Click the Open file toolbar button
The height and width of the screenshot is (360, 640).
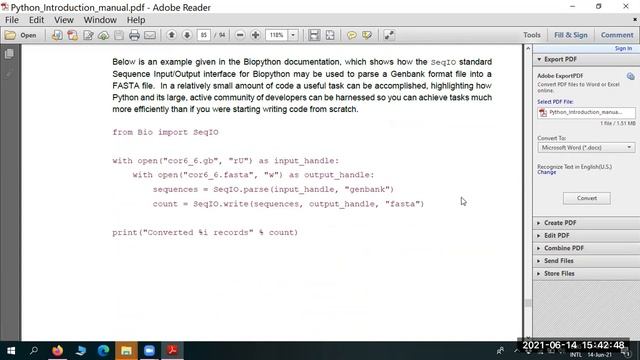[21, 36]
